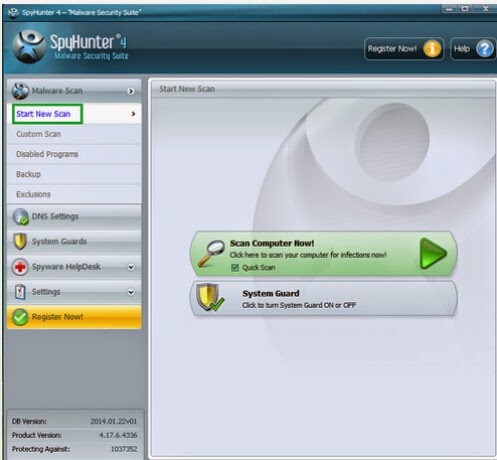
Task: Click the magnifying glass icon on Scan Computer Now
Action: pos(211,253)
